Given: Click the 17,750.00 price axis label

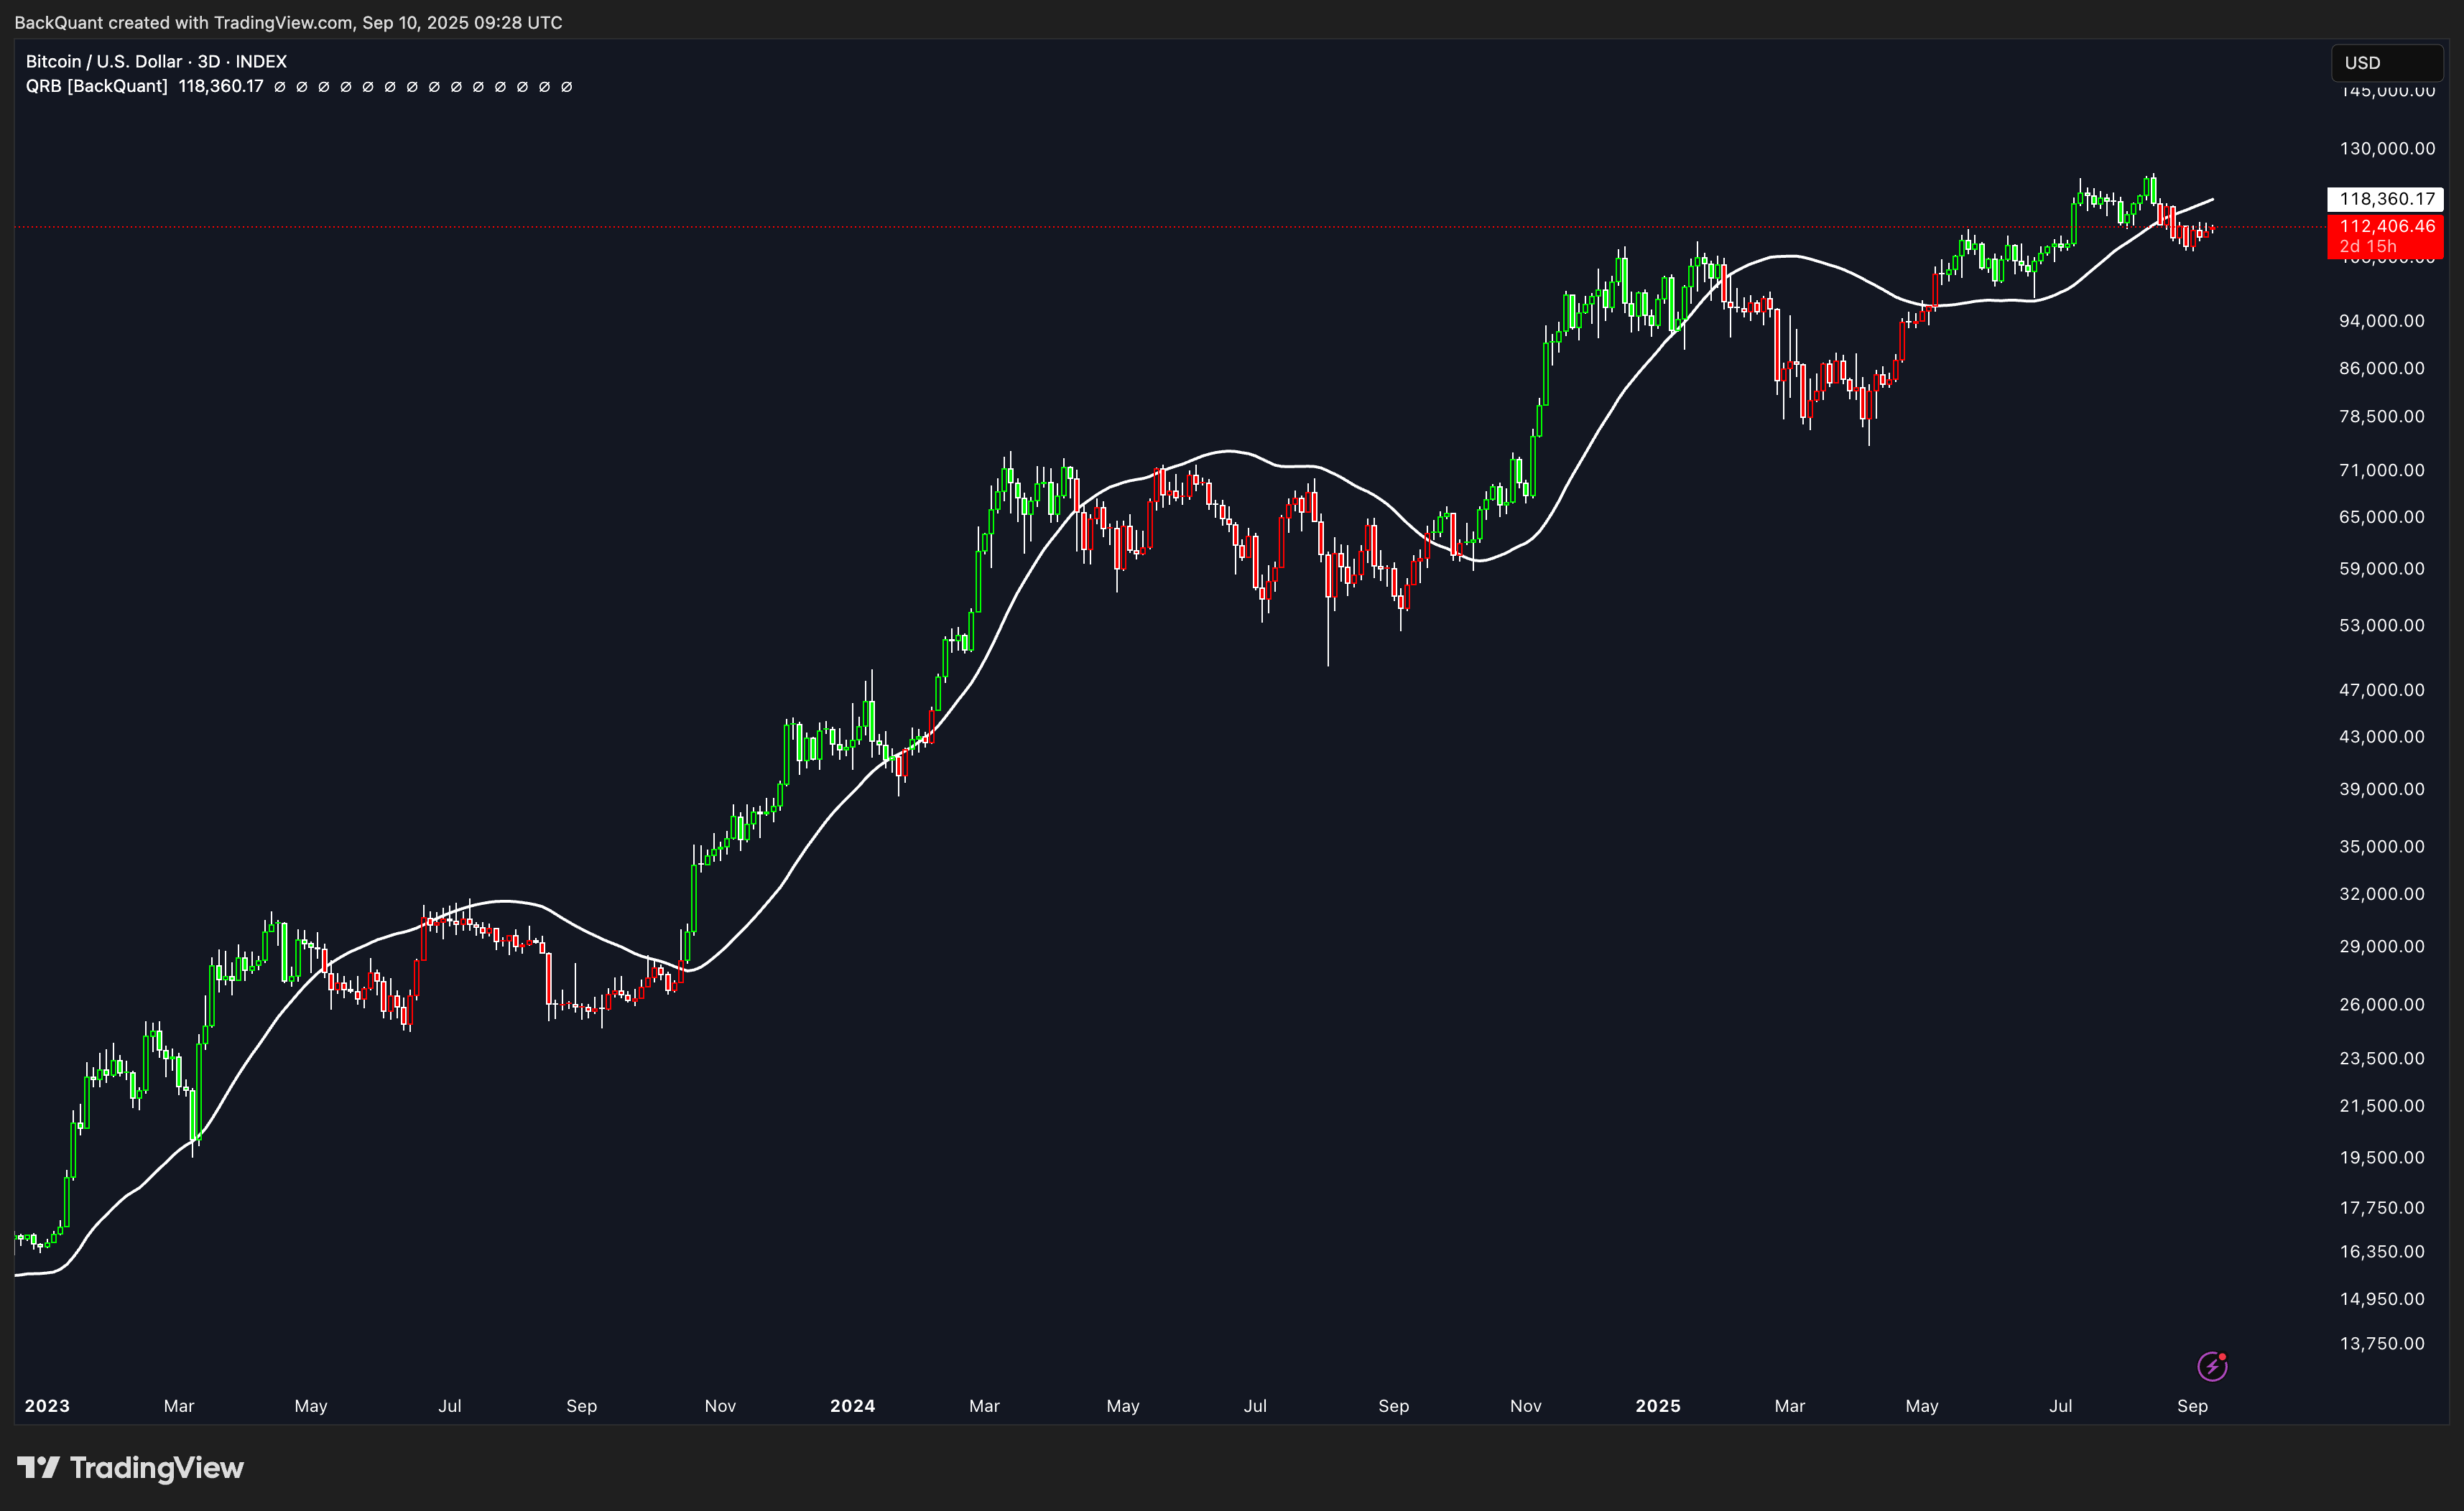Looking at the screenshot, I should (x=2381, y=1209).
